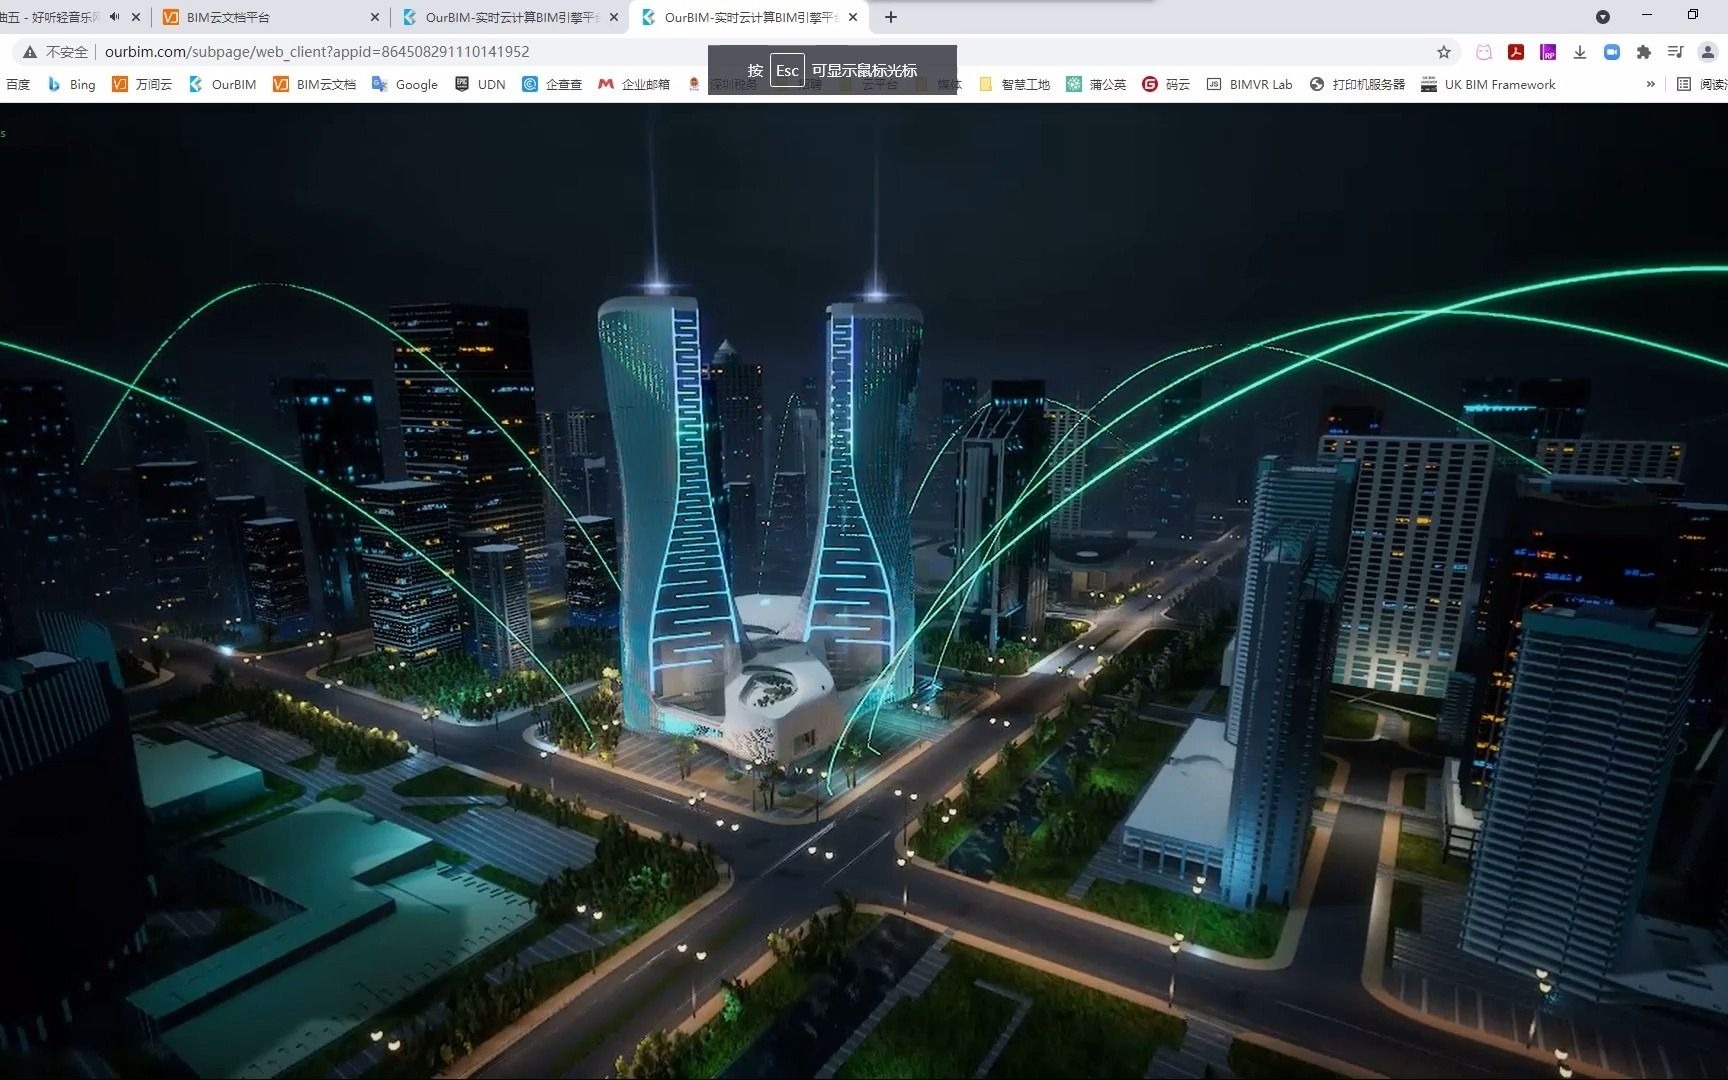Open the downloads arrow icon
1728x1080 pixels.
point(1580,52)
